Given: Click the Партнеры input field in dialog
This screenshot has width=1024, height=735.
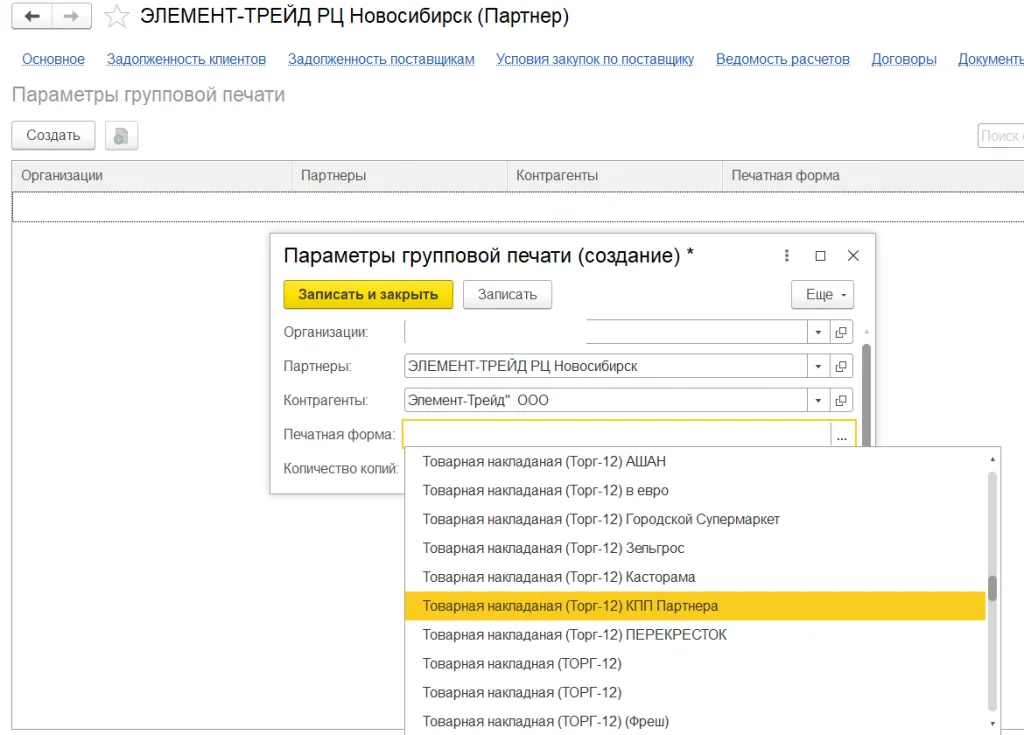Looking at the screenshot, I should 605,366.
